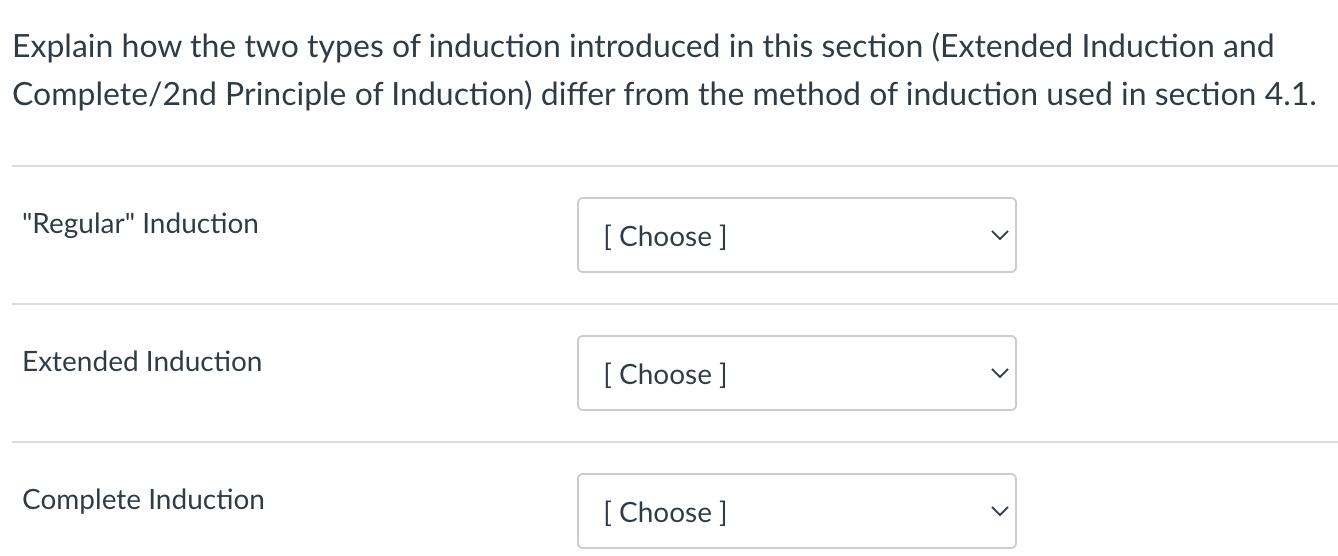Click the word "Explain" in the question

click(62, 47)
